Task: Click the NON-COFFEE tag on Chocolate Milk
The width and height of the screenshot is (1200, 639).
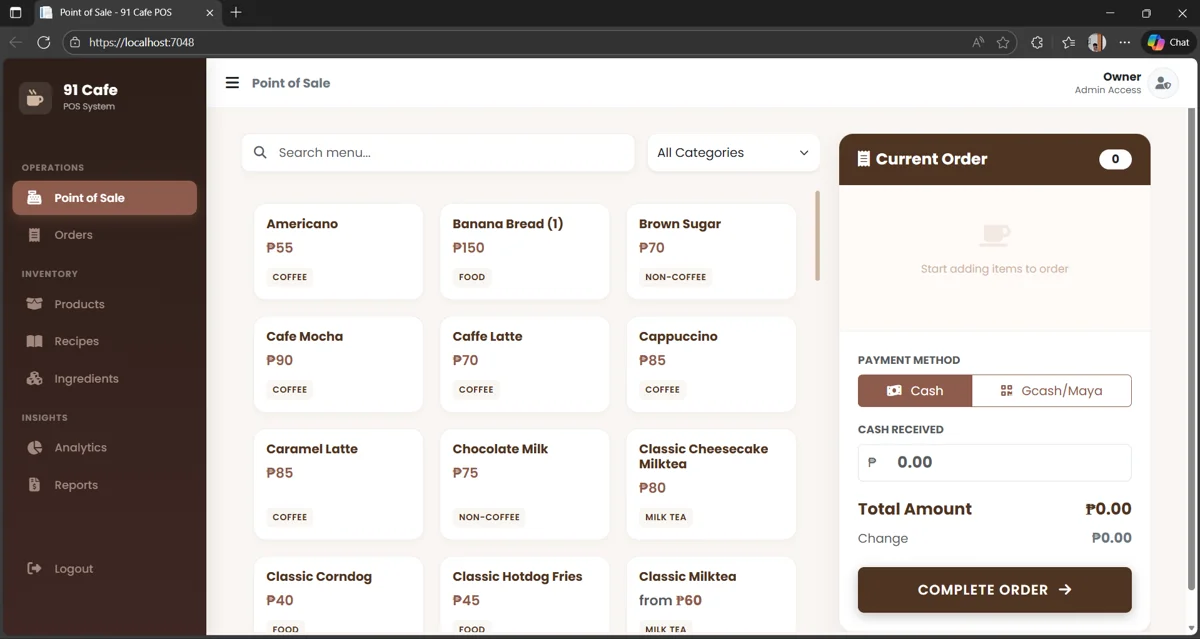Action: [489, 517]
